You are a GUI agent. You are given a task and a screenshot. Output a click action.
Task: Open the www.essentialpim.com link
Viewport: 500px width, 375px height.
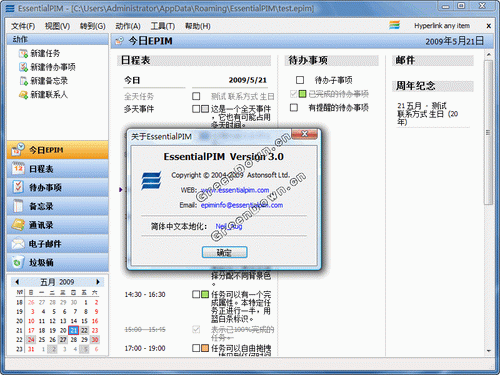(x=235, y=190)
